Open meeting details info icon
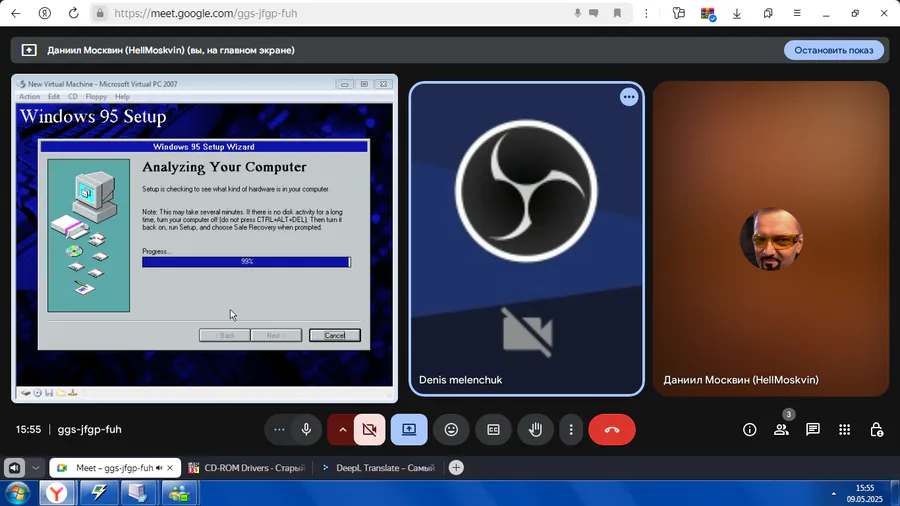Image resolution: width=900 pixels, height=506 pixels. 750,430
